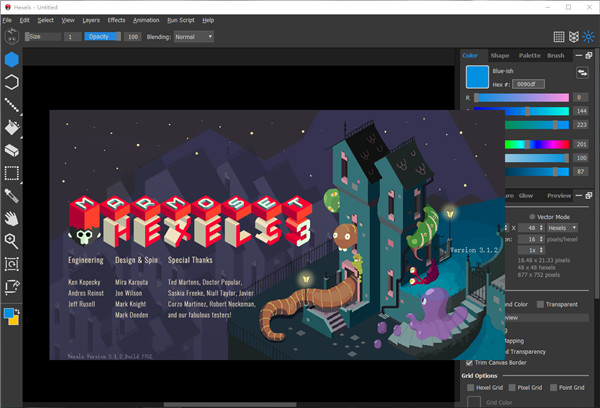This screenshot has width=600, height=408.
Task: Open the Blending mode Normal dropdown
Action: (x=193, y=37)
